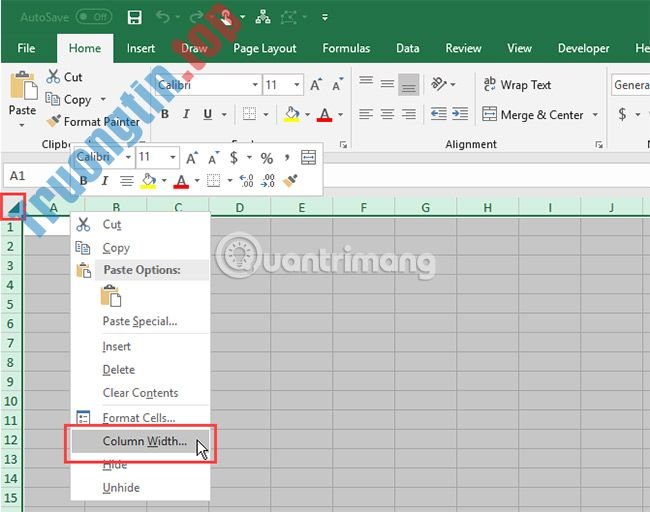Go to the Data tab
650x512 pixels.
pyautogui.click(x=407, y=48)
